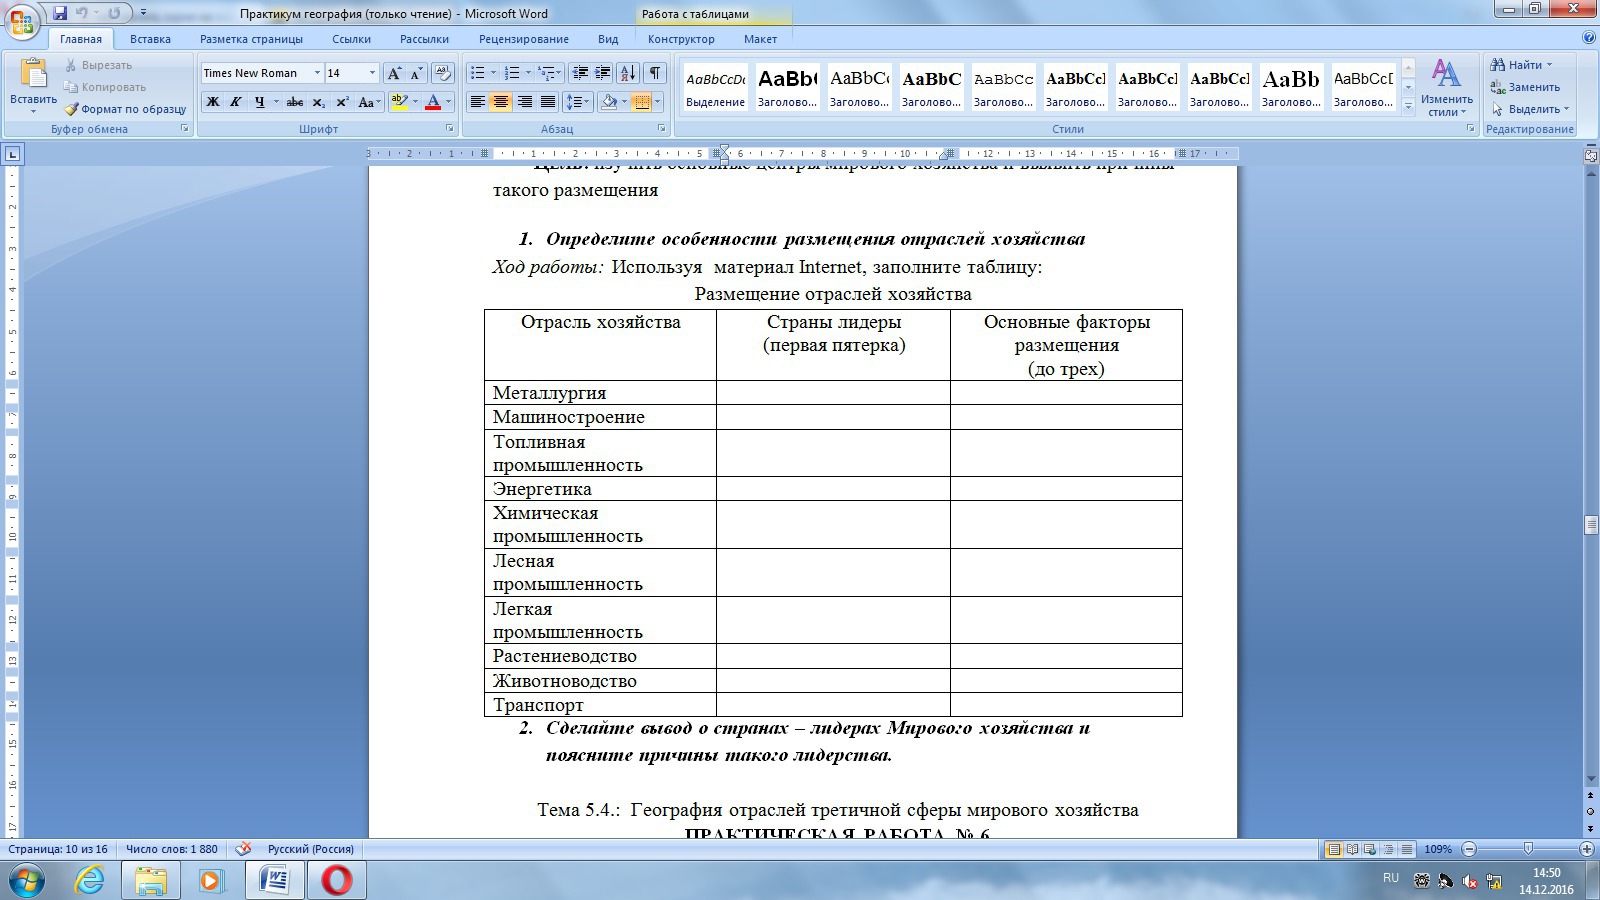Click the Superscript icon
Viewport: 1600px width, 900px height.
pyautogui.click(x=342, y=102)
